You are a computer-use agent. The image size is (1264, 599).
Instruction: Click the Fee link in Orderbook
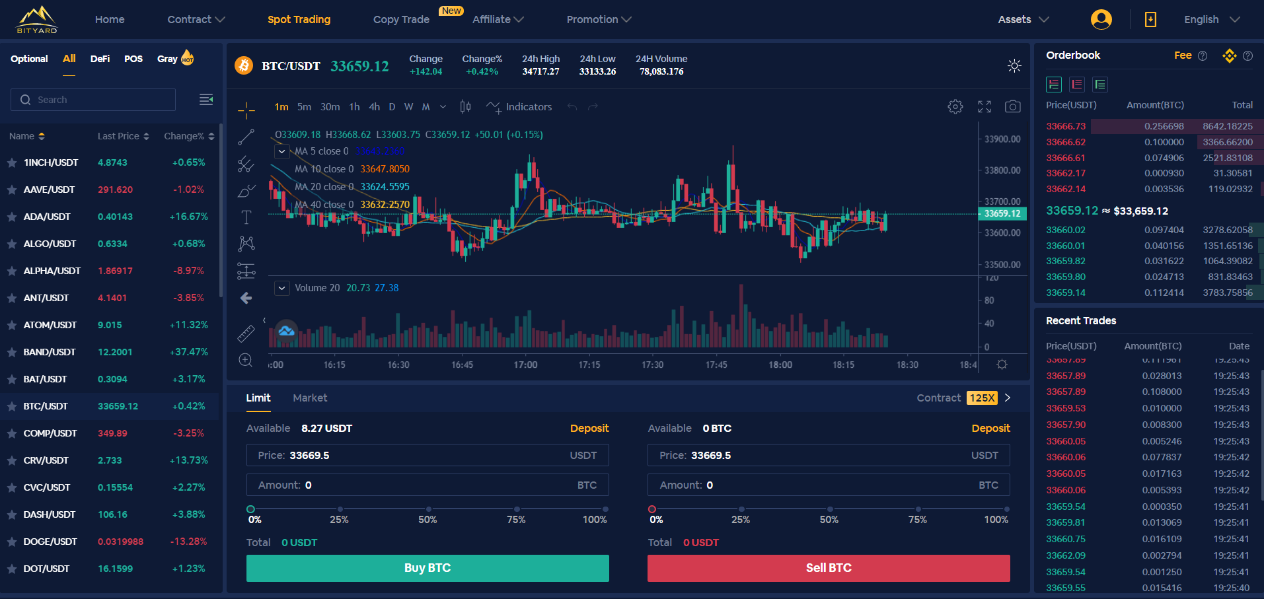click(x=1183, y=56)
